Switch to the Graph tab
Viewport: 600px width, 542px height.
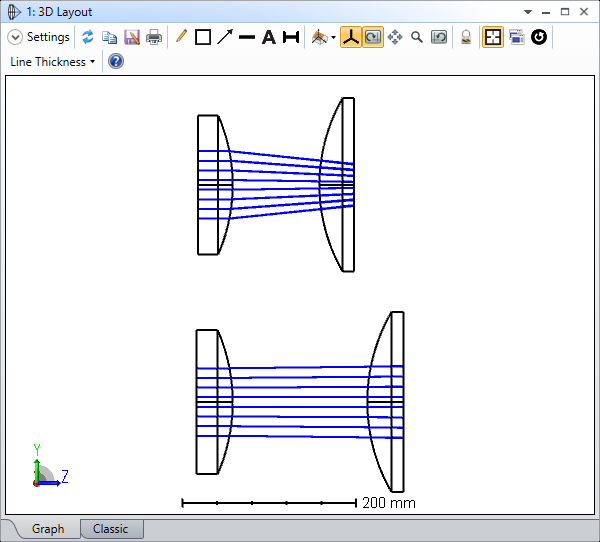(x=47, y=529)
